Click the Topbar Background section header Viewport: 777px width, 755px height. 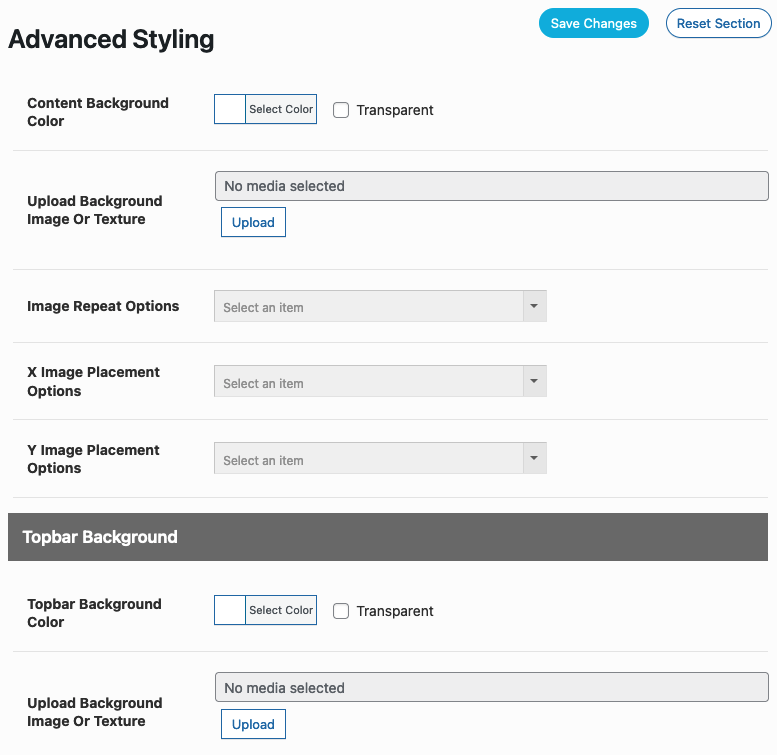click(388, 537)
